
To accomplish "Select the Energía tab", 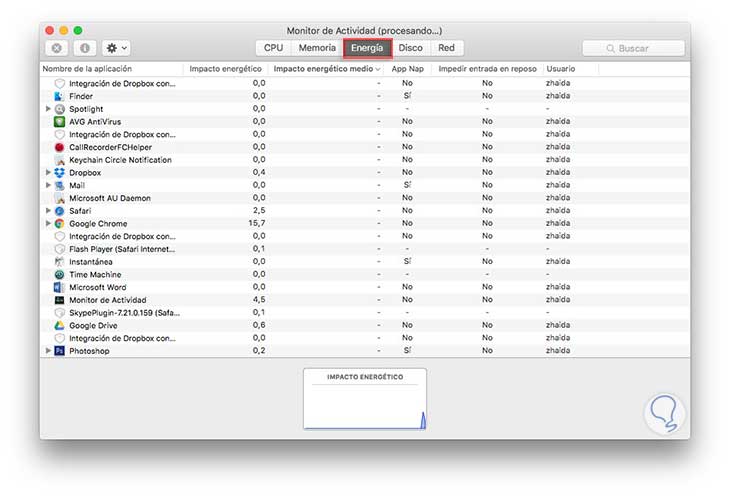I will point(367,48).
